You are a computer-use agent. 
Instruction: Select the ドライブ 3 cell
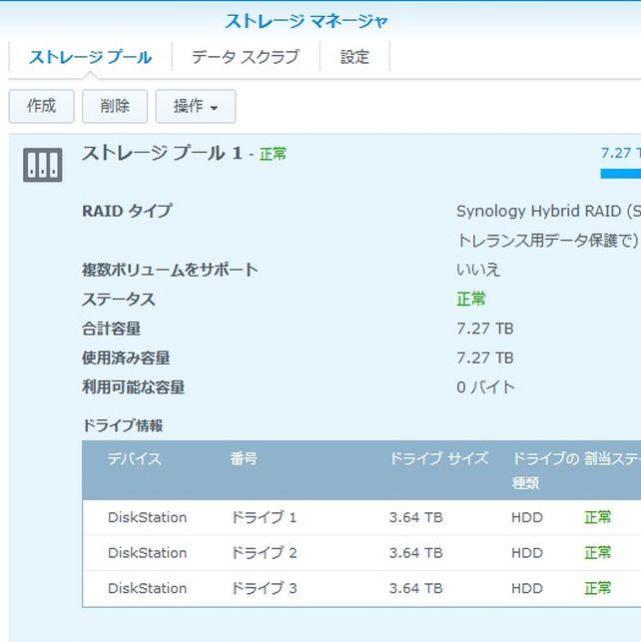click(x=264, y=589)
